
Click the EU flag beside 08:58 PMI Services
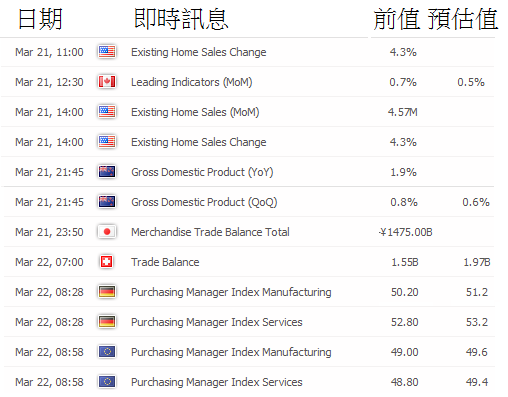pyautogui.click(x=107, y=382)
